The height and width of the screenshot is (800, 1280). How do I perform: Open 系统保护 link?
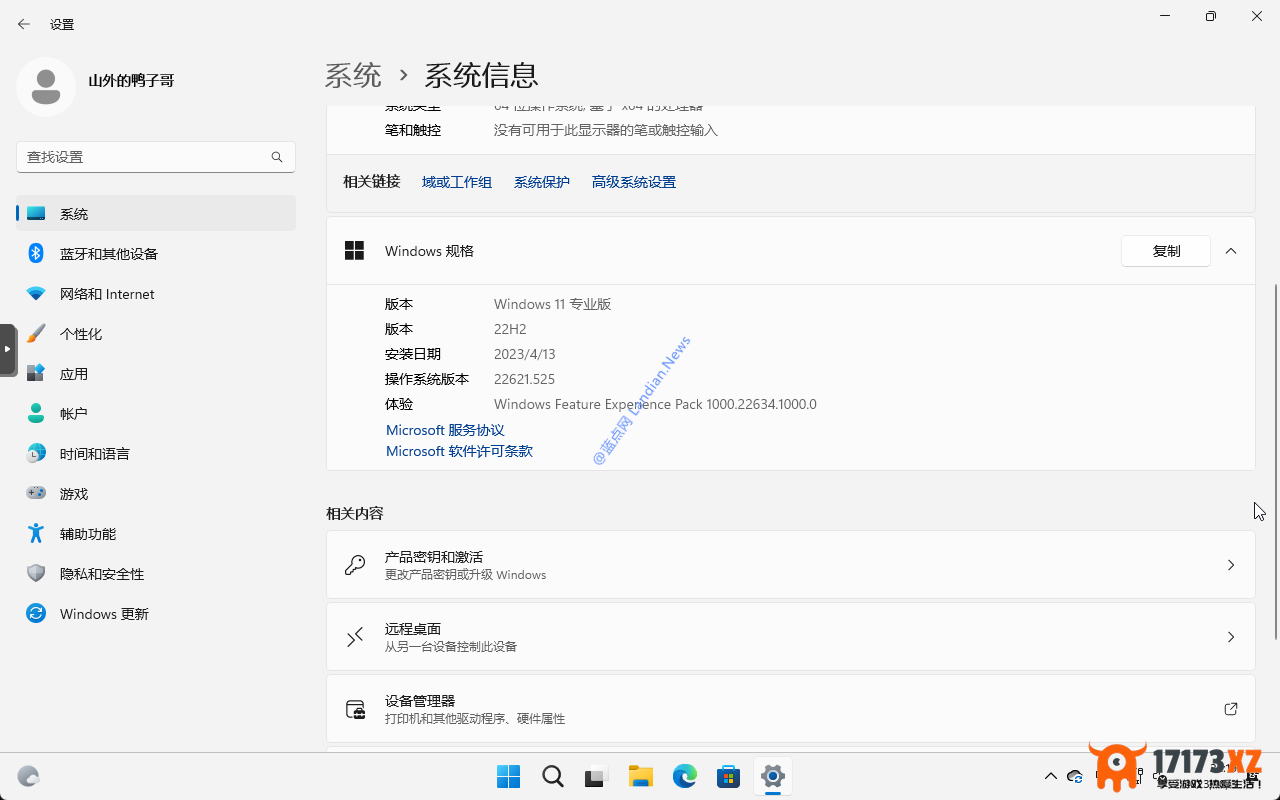click(542, 182)
